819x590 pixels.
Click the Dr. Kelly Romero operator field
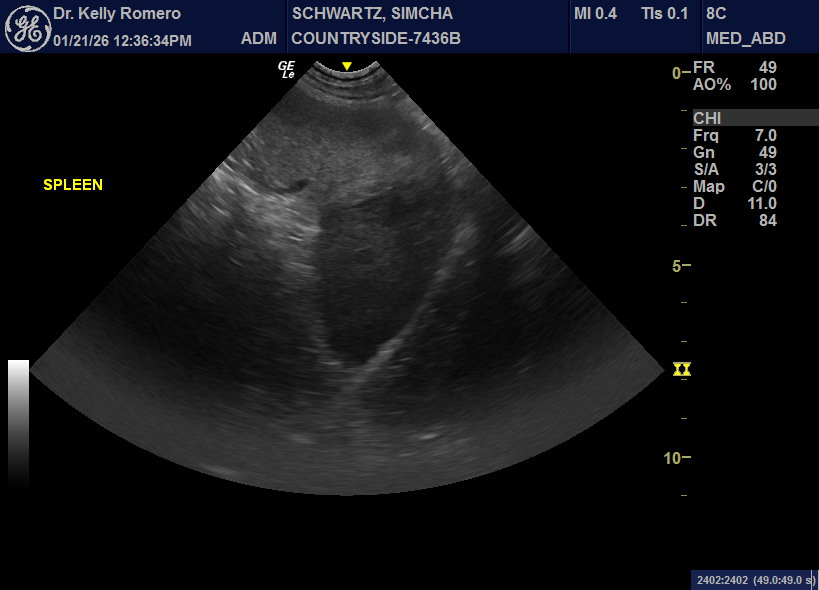coord(117,14)
